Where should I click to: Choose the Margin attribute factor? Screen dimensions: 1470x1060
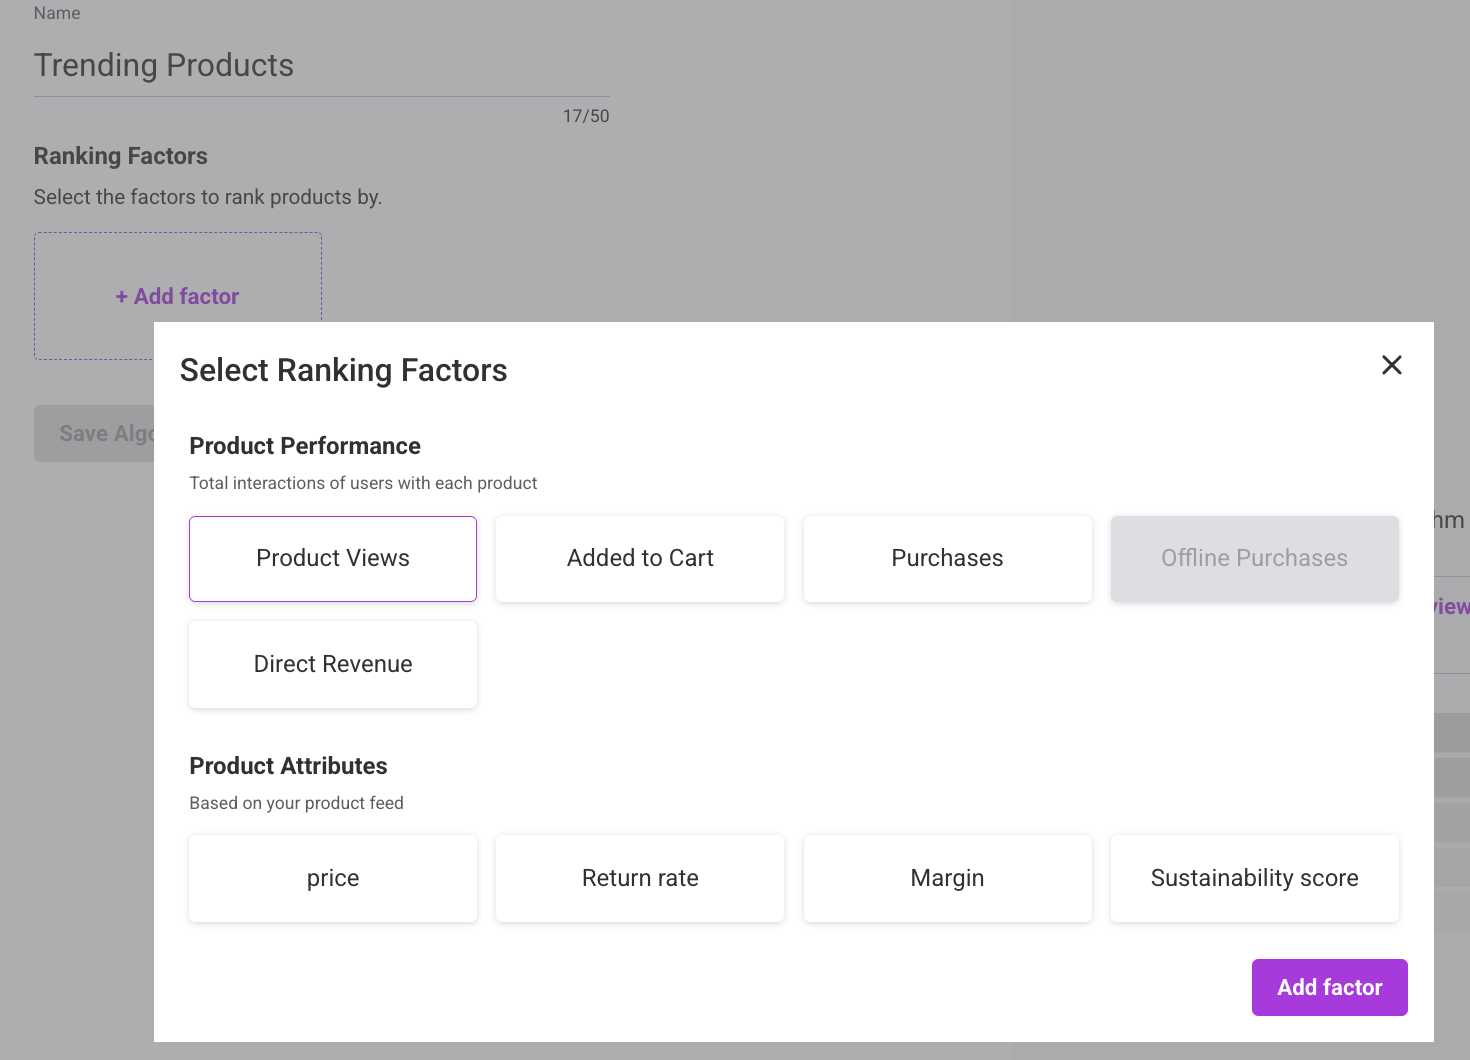coord(947,878)
